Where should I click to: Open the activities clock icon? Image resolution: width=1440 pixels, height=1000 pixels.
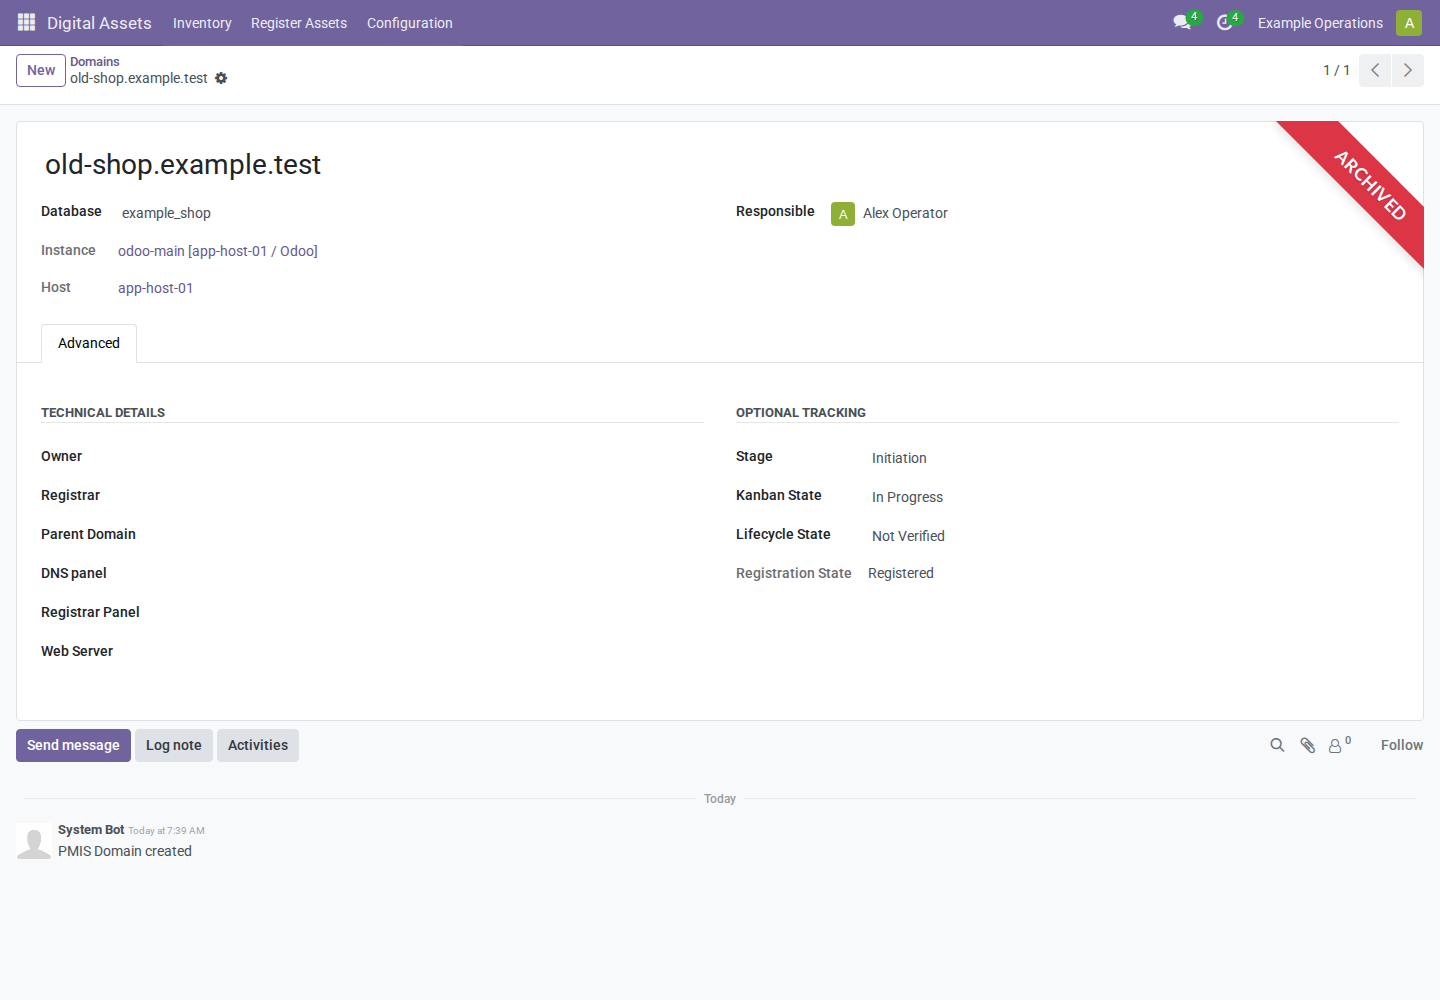(x=1224, y=22)
